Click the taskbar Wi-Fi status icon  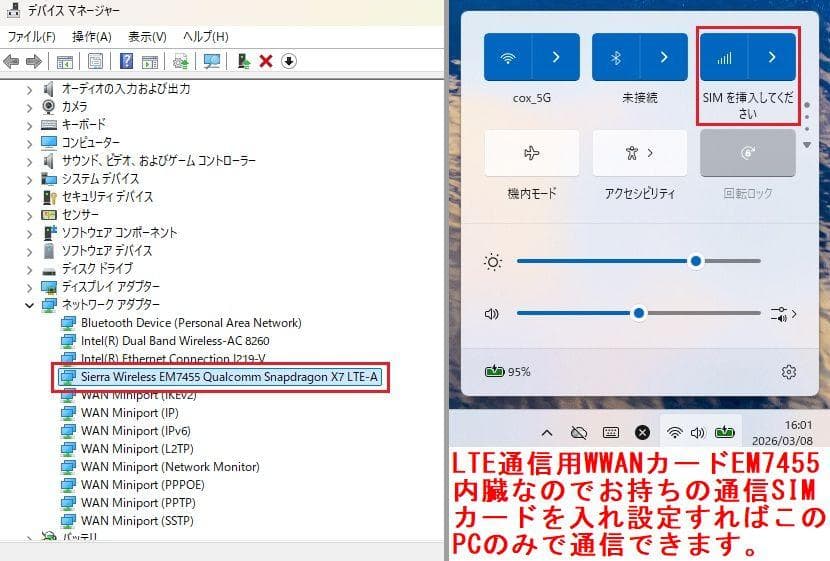[x=674, y=433]
